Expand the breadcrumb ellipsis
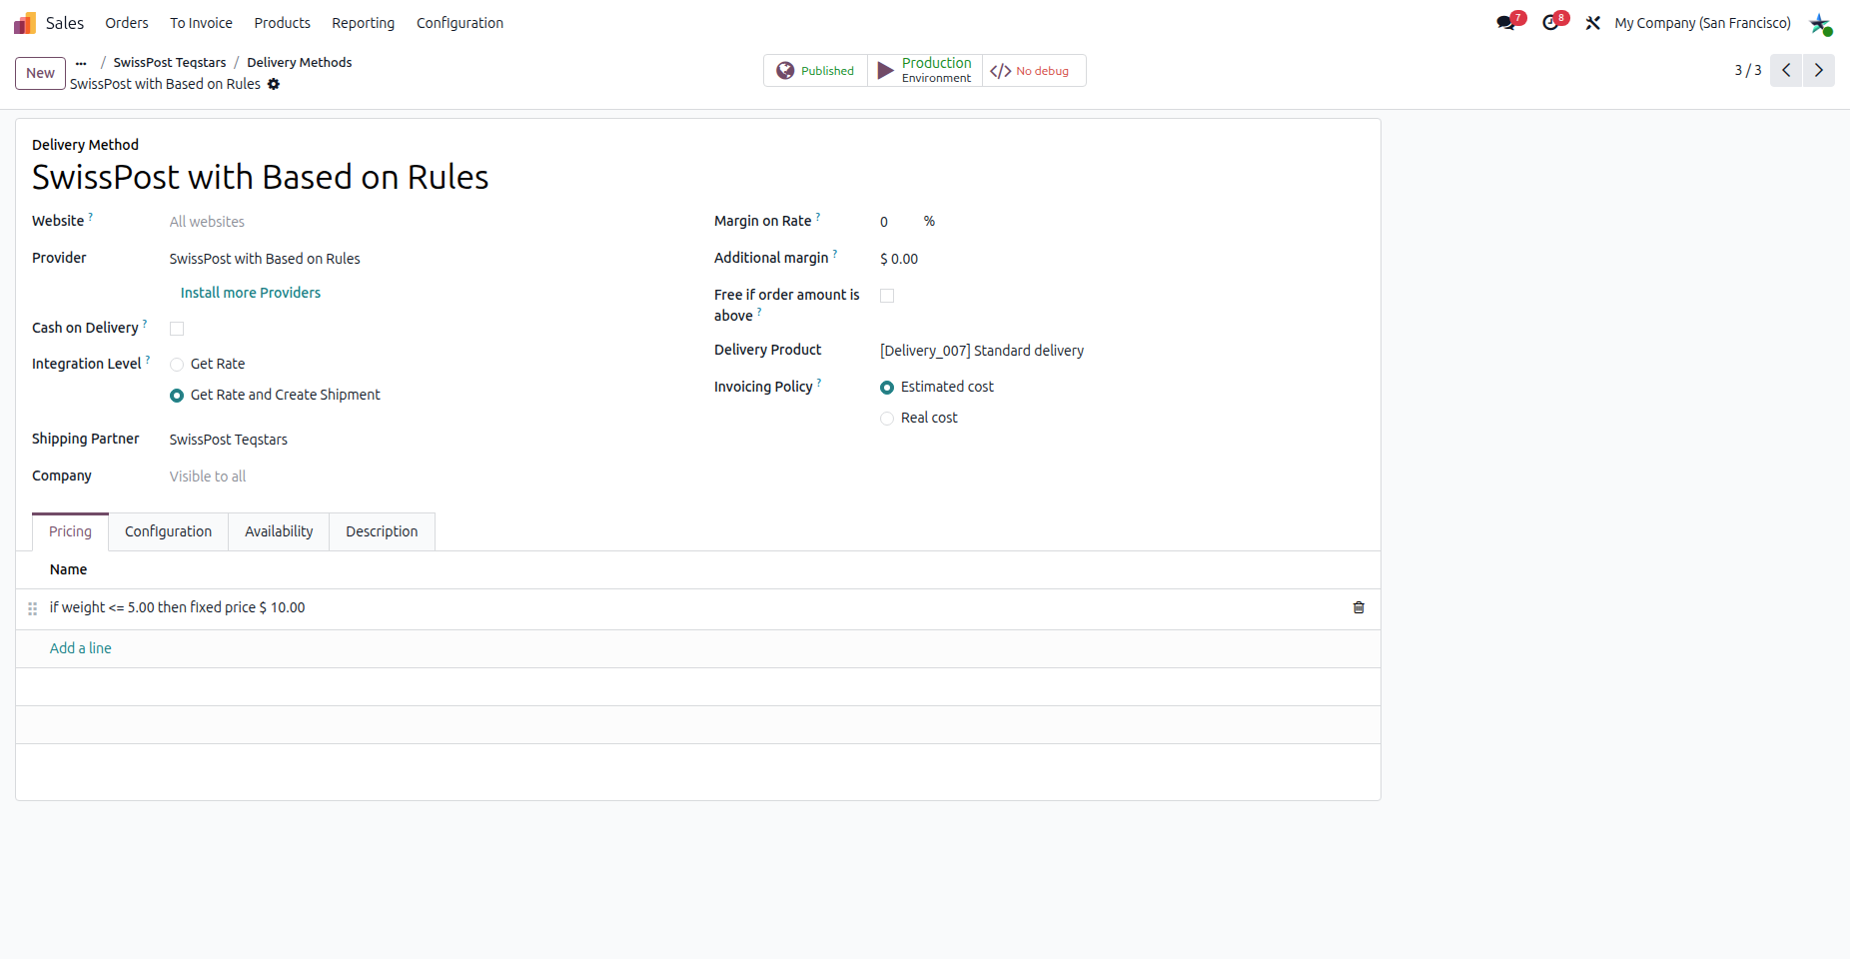 coord(81,63)
